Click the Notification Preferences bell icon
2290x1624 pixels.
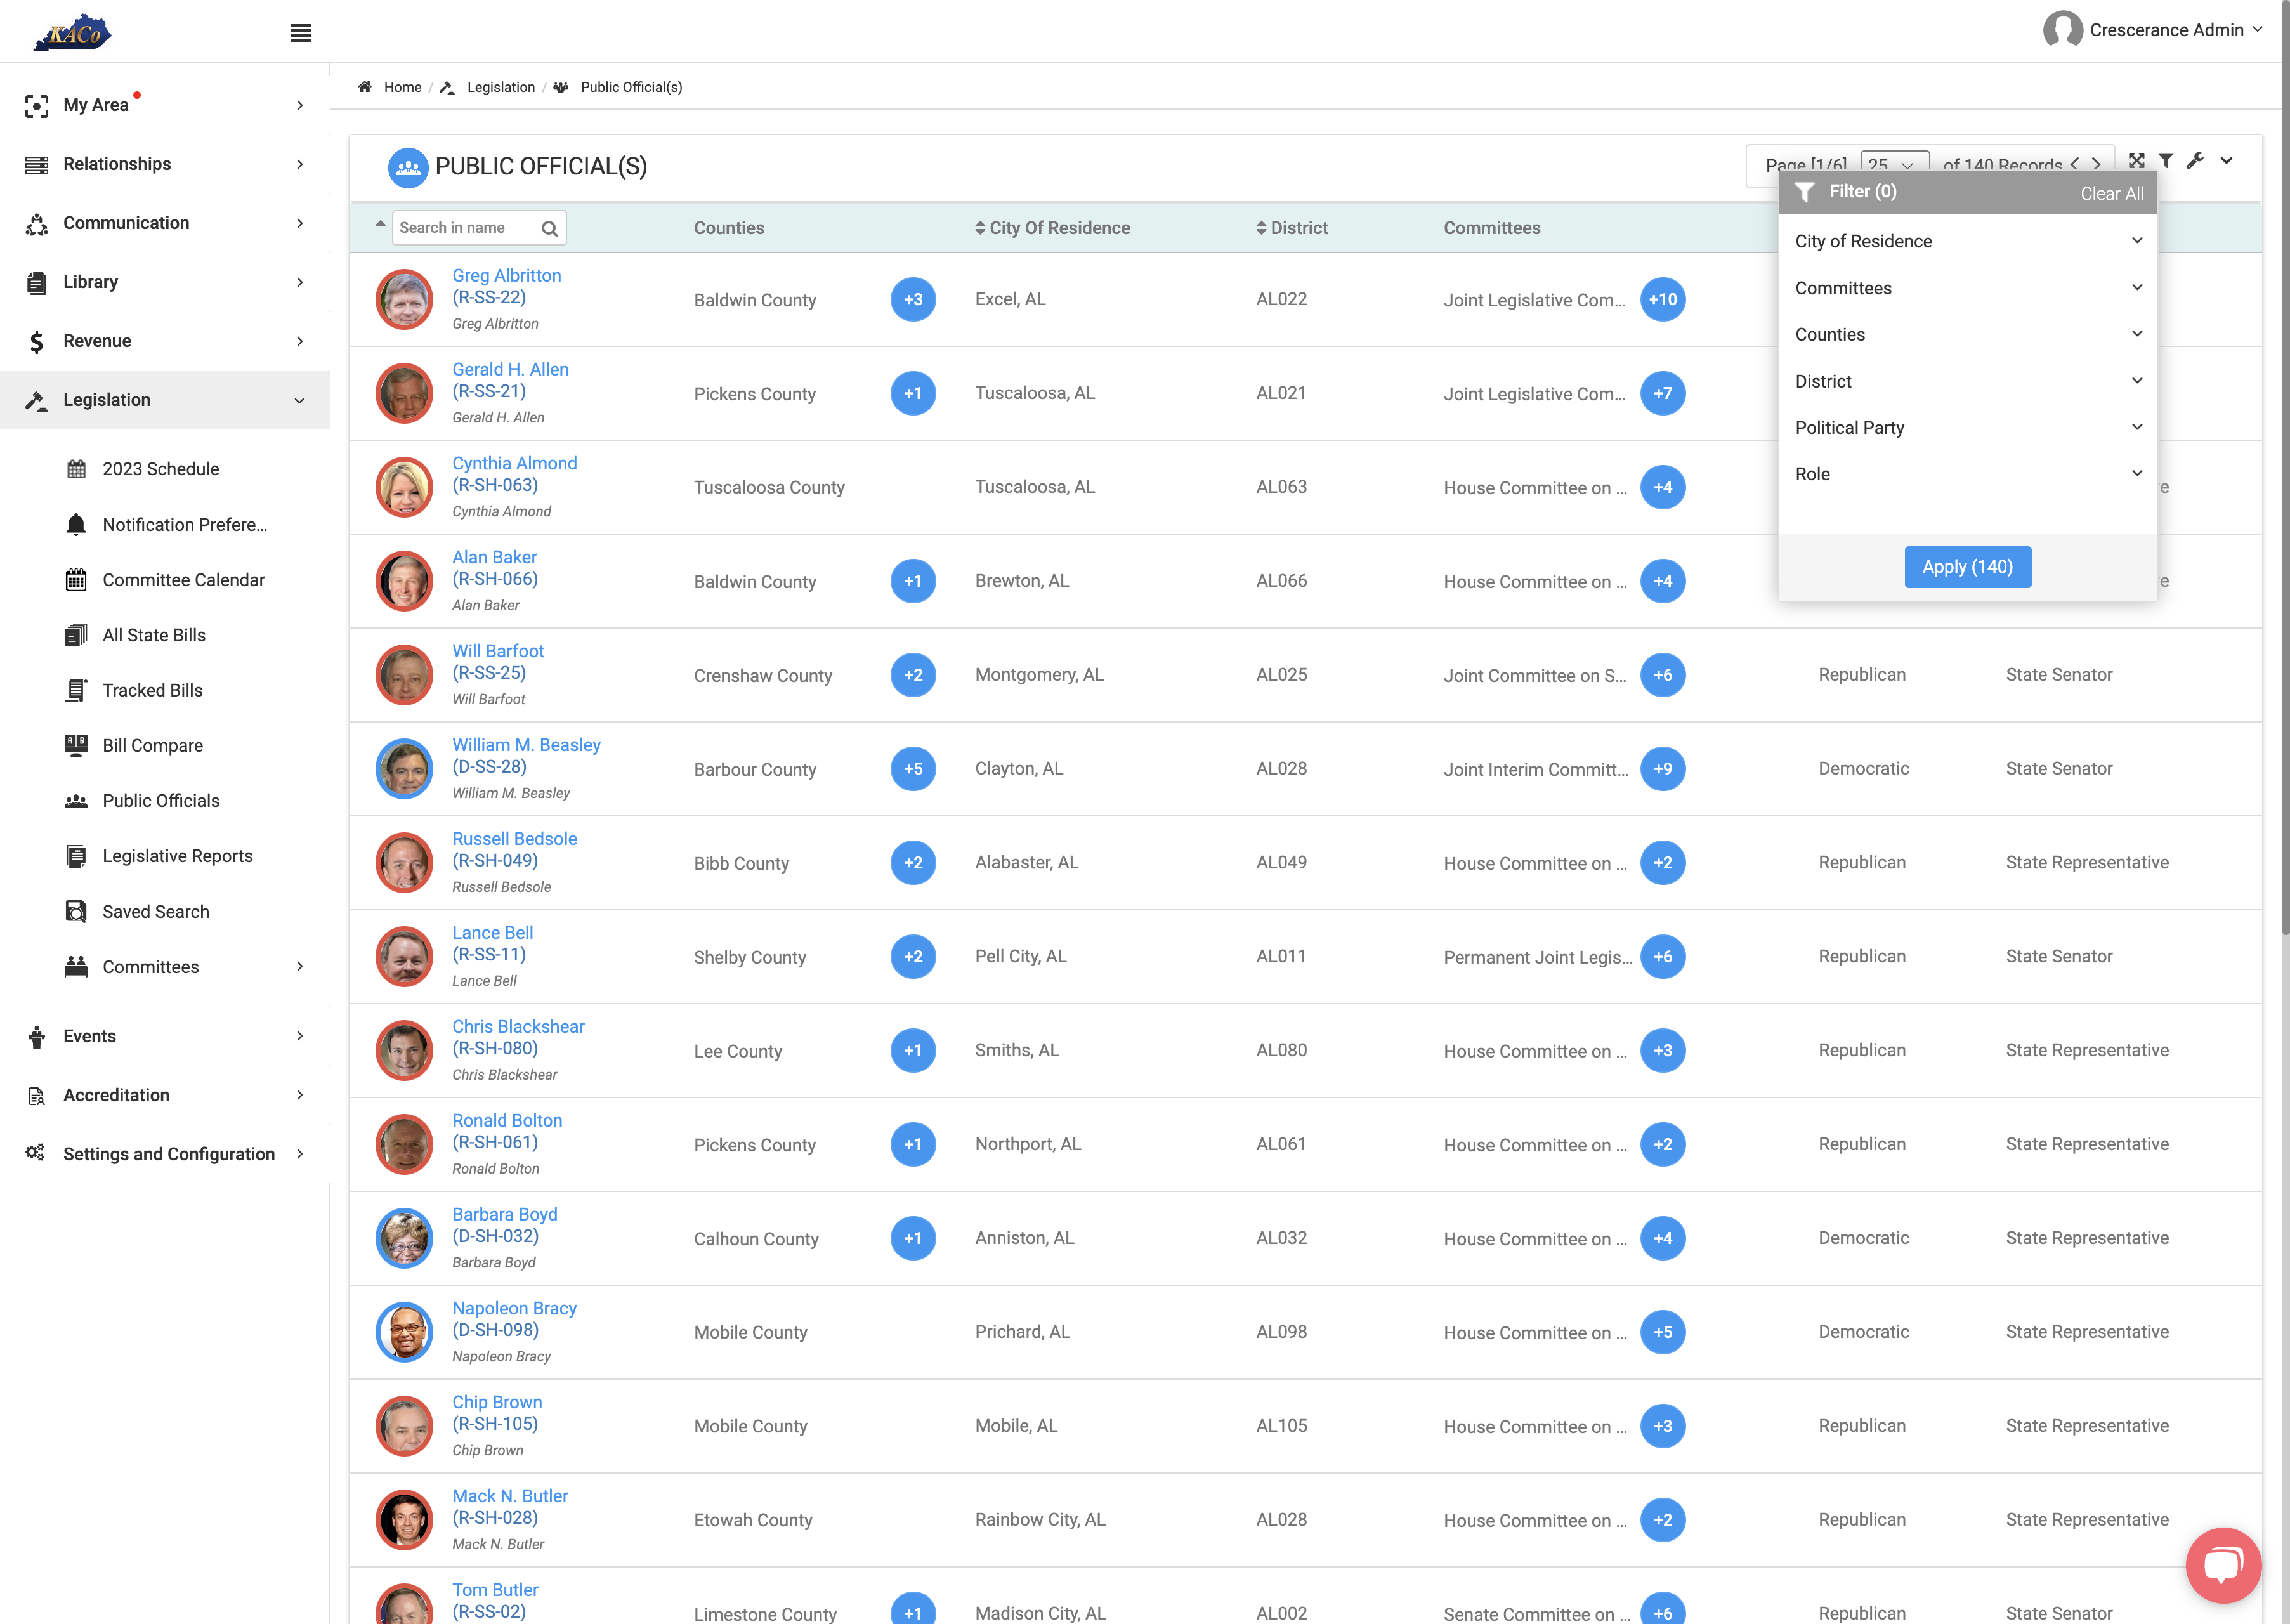click(x=76, y=524)
